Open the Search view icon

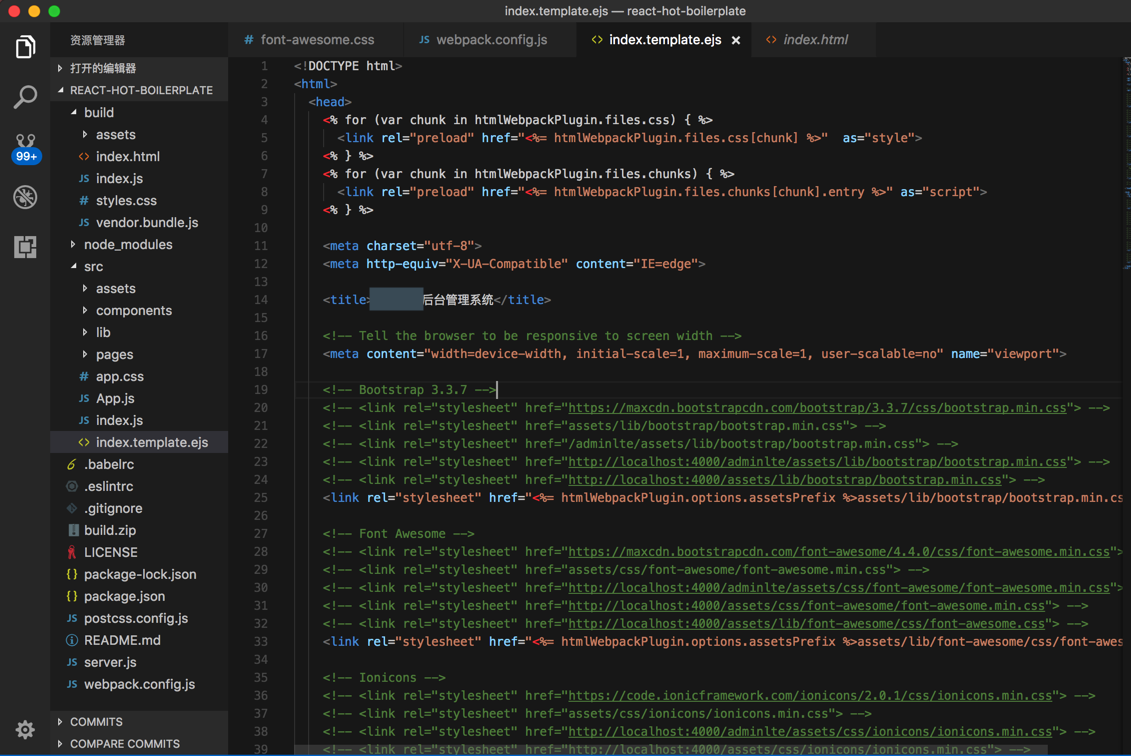[25, 97]
